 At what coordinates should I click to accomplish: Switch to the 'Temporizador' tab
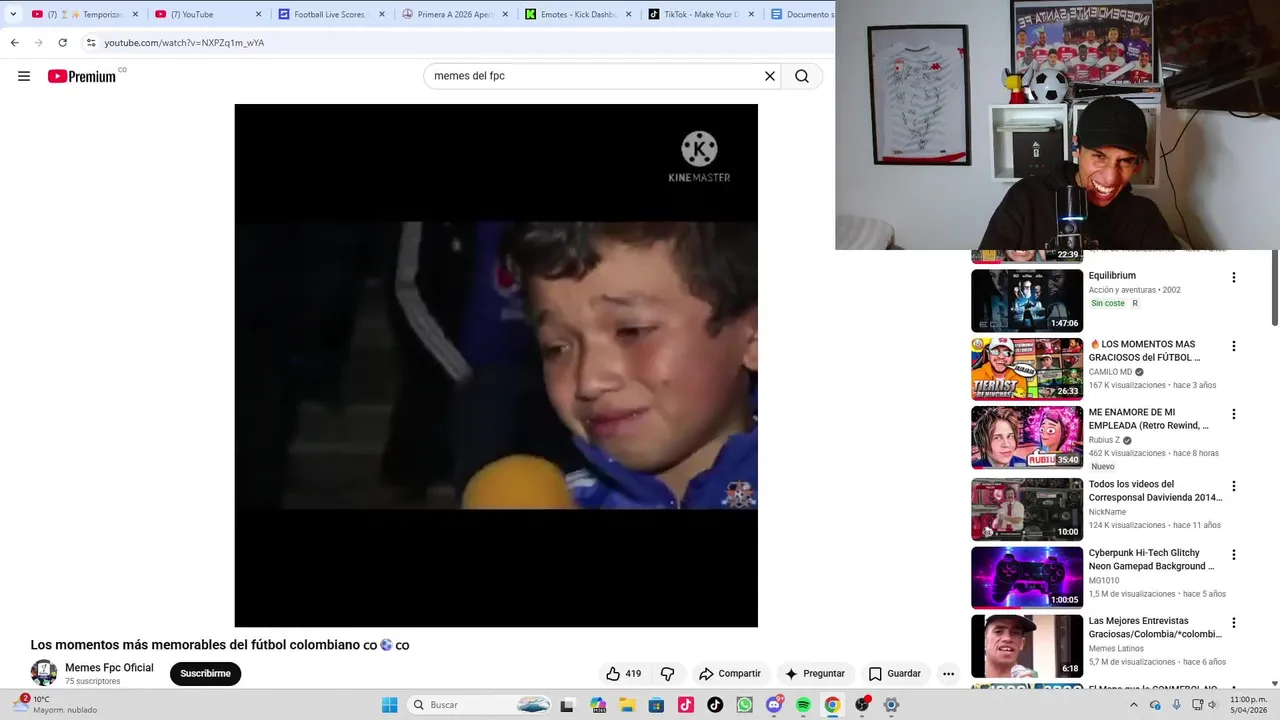coord(85,14)
